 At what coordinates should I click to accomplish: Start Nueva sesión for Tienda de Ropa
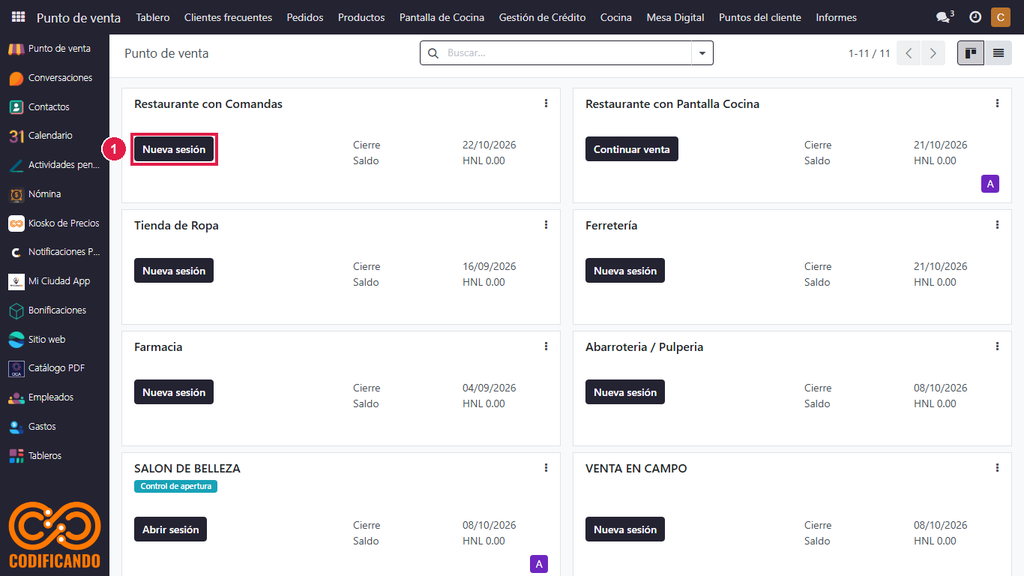[x=174, y=270]
